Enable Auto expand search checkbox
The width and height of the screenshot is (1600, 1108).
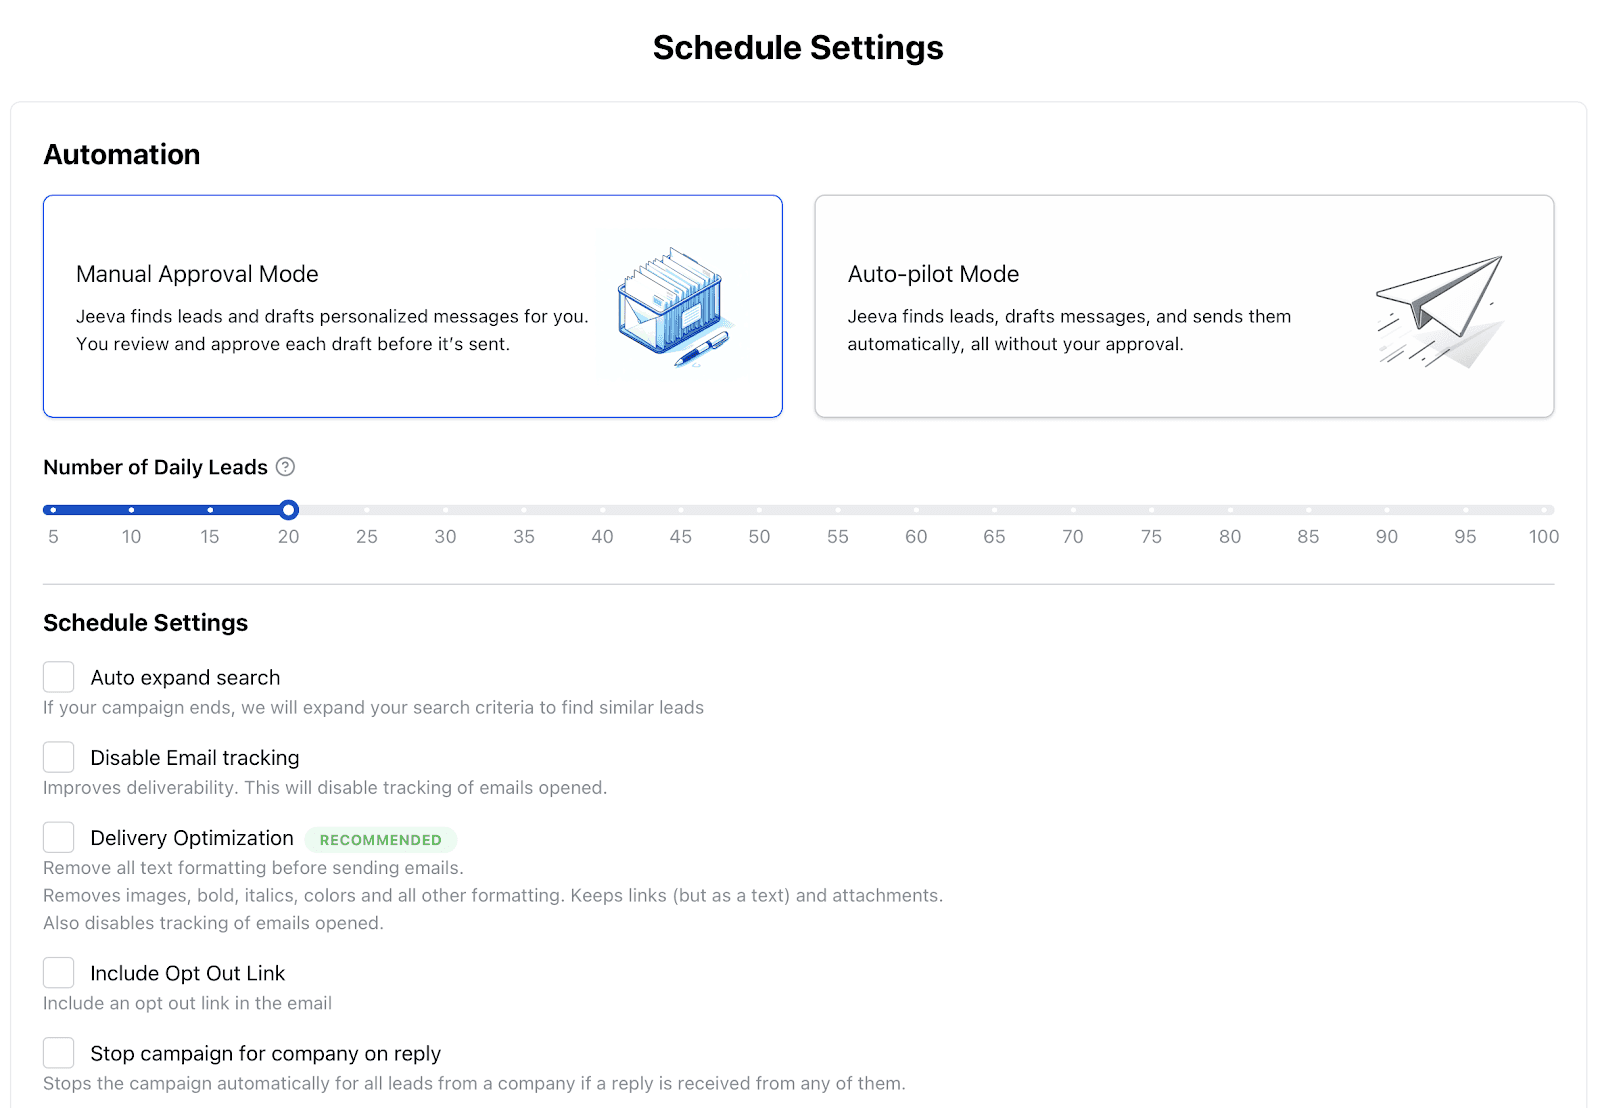click(59, 677)
